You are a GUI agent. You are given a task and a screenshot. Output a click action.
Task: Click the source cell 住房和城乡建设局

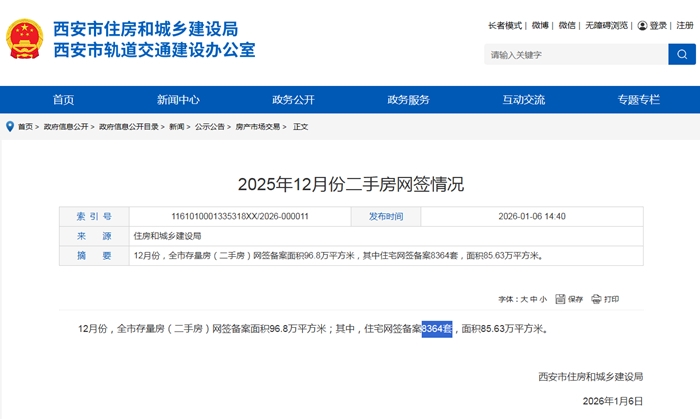pyautogui.click(x=386, y=236)
